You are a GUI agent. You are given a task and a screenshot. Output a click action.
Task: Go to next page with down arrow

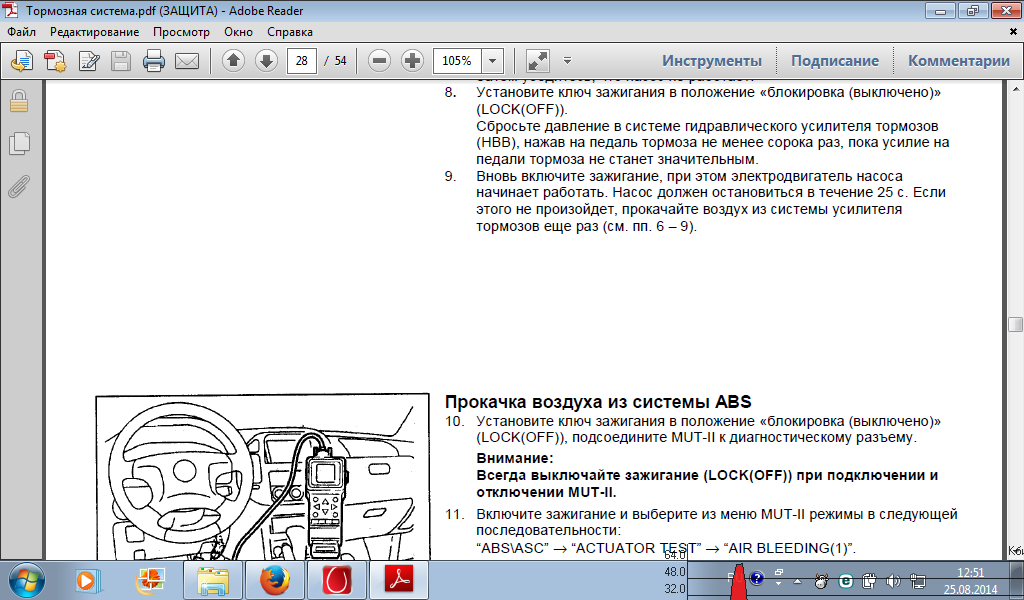click(266, 61)
